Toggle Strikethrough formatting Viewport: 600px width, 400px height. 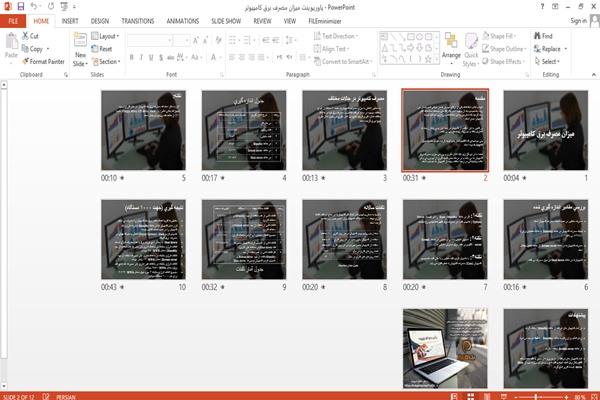[170, 57]
